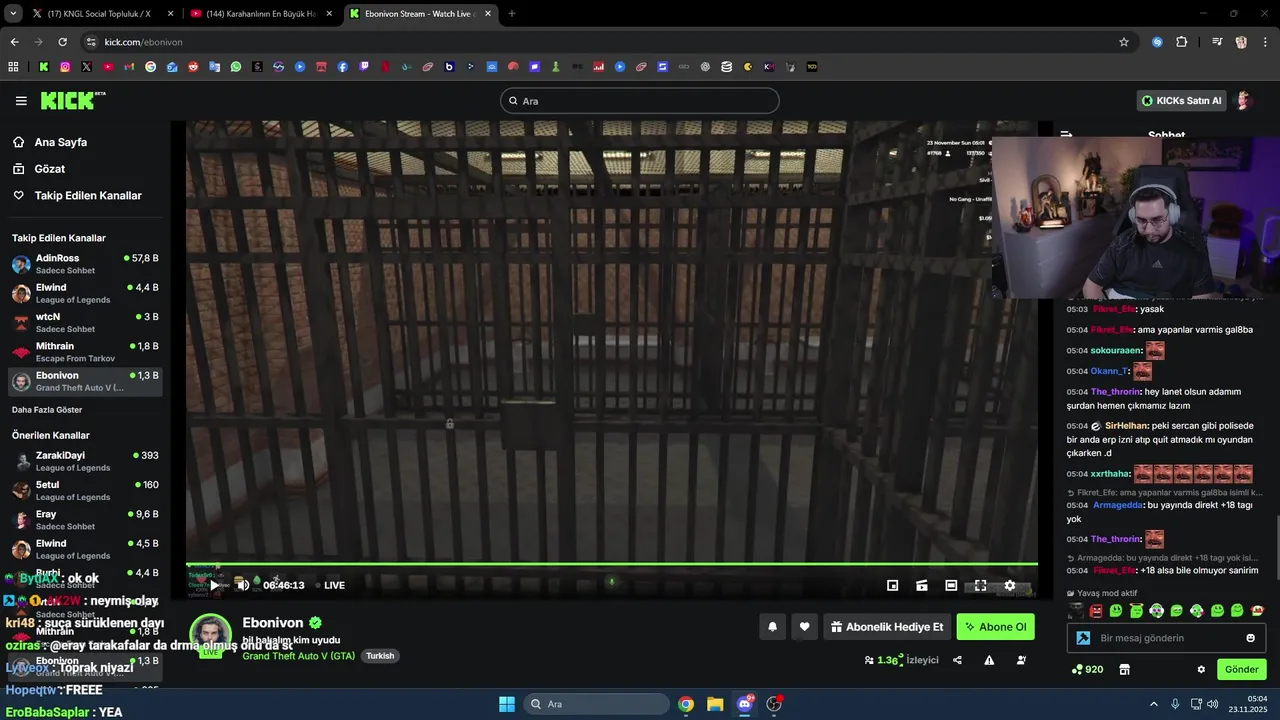Open the Mithrain followed channel
The image size is (1280, 720).
click(84, 352)
